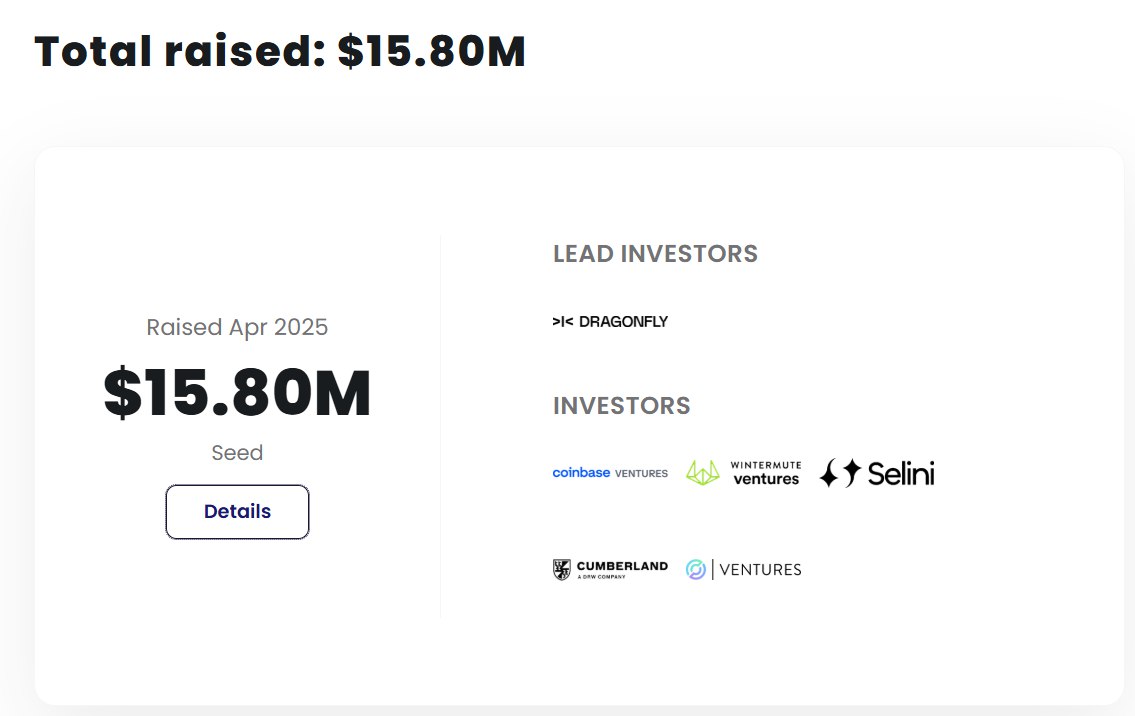
Task: Select the VENTURES text beside the swirl icon
Action: tap(760, 570)
